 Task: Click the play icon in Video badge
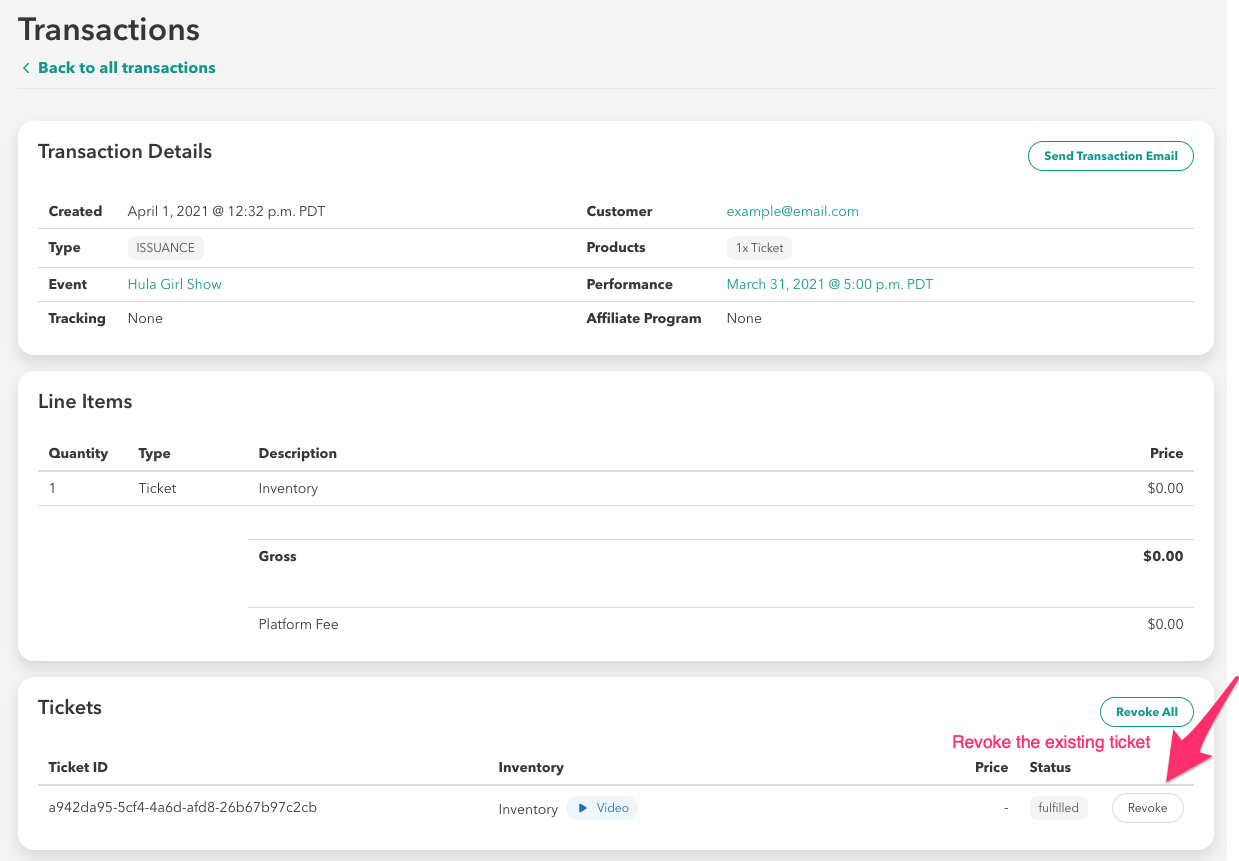coord(583,808)
